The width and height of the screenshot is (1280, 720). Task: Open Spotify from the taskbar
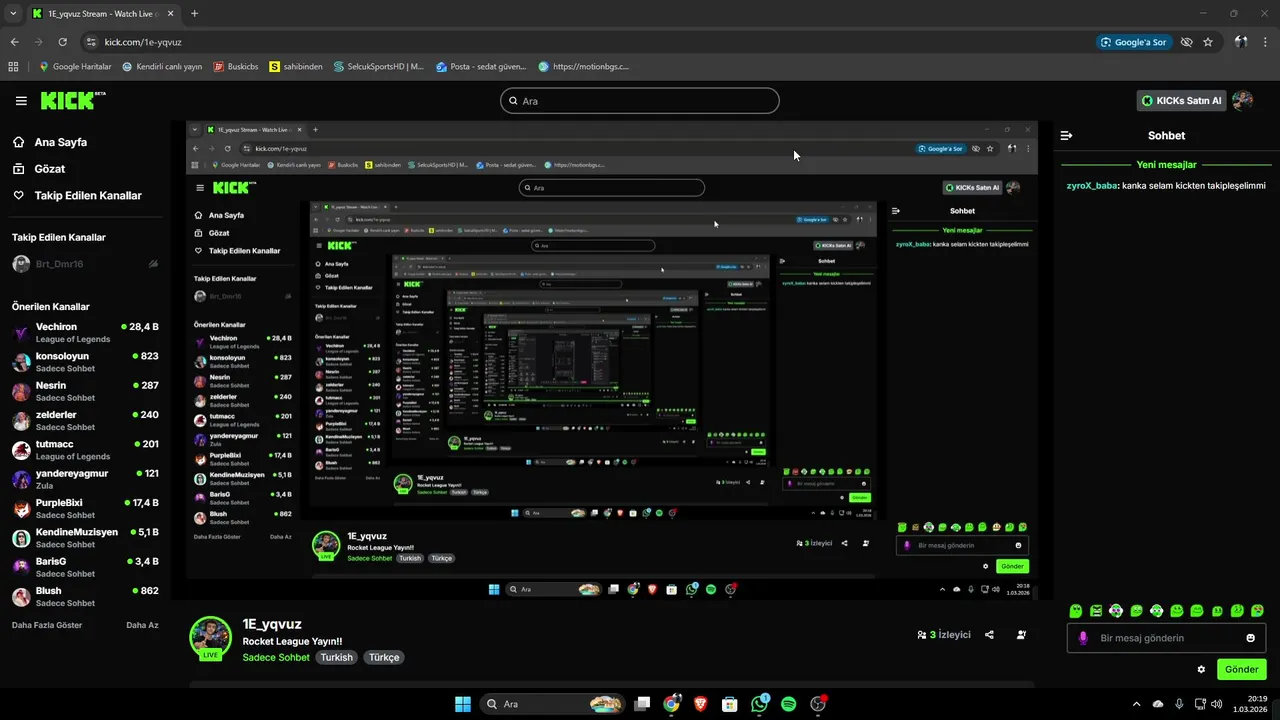pyautogui.click(x=788, y=704)
